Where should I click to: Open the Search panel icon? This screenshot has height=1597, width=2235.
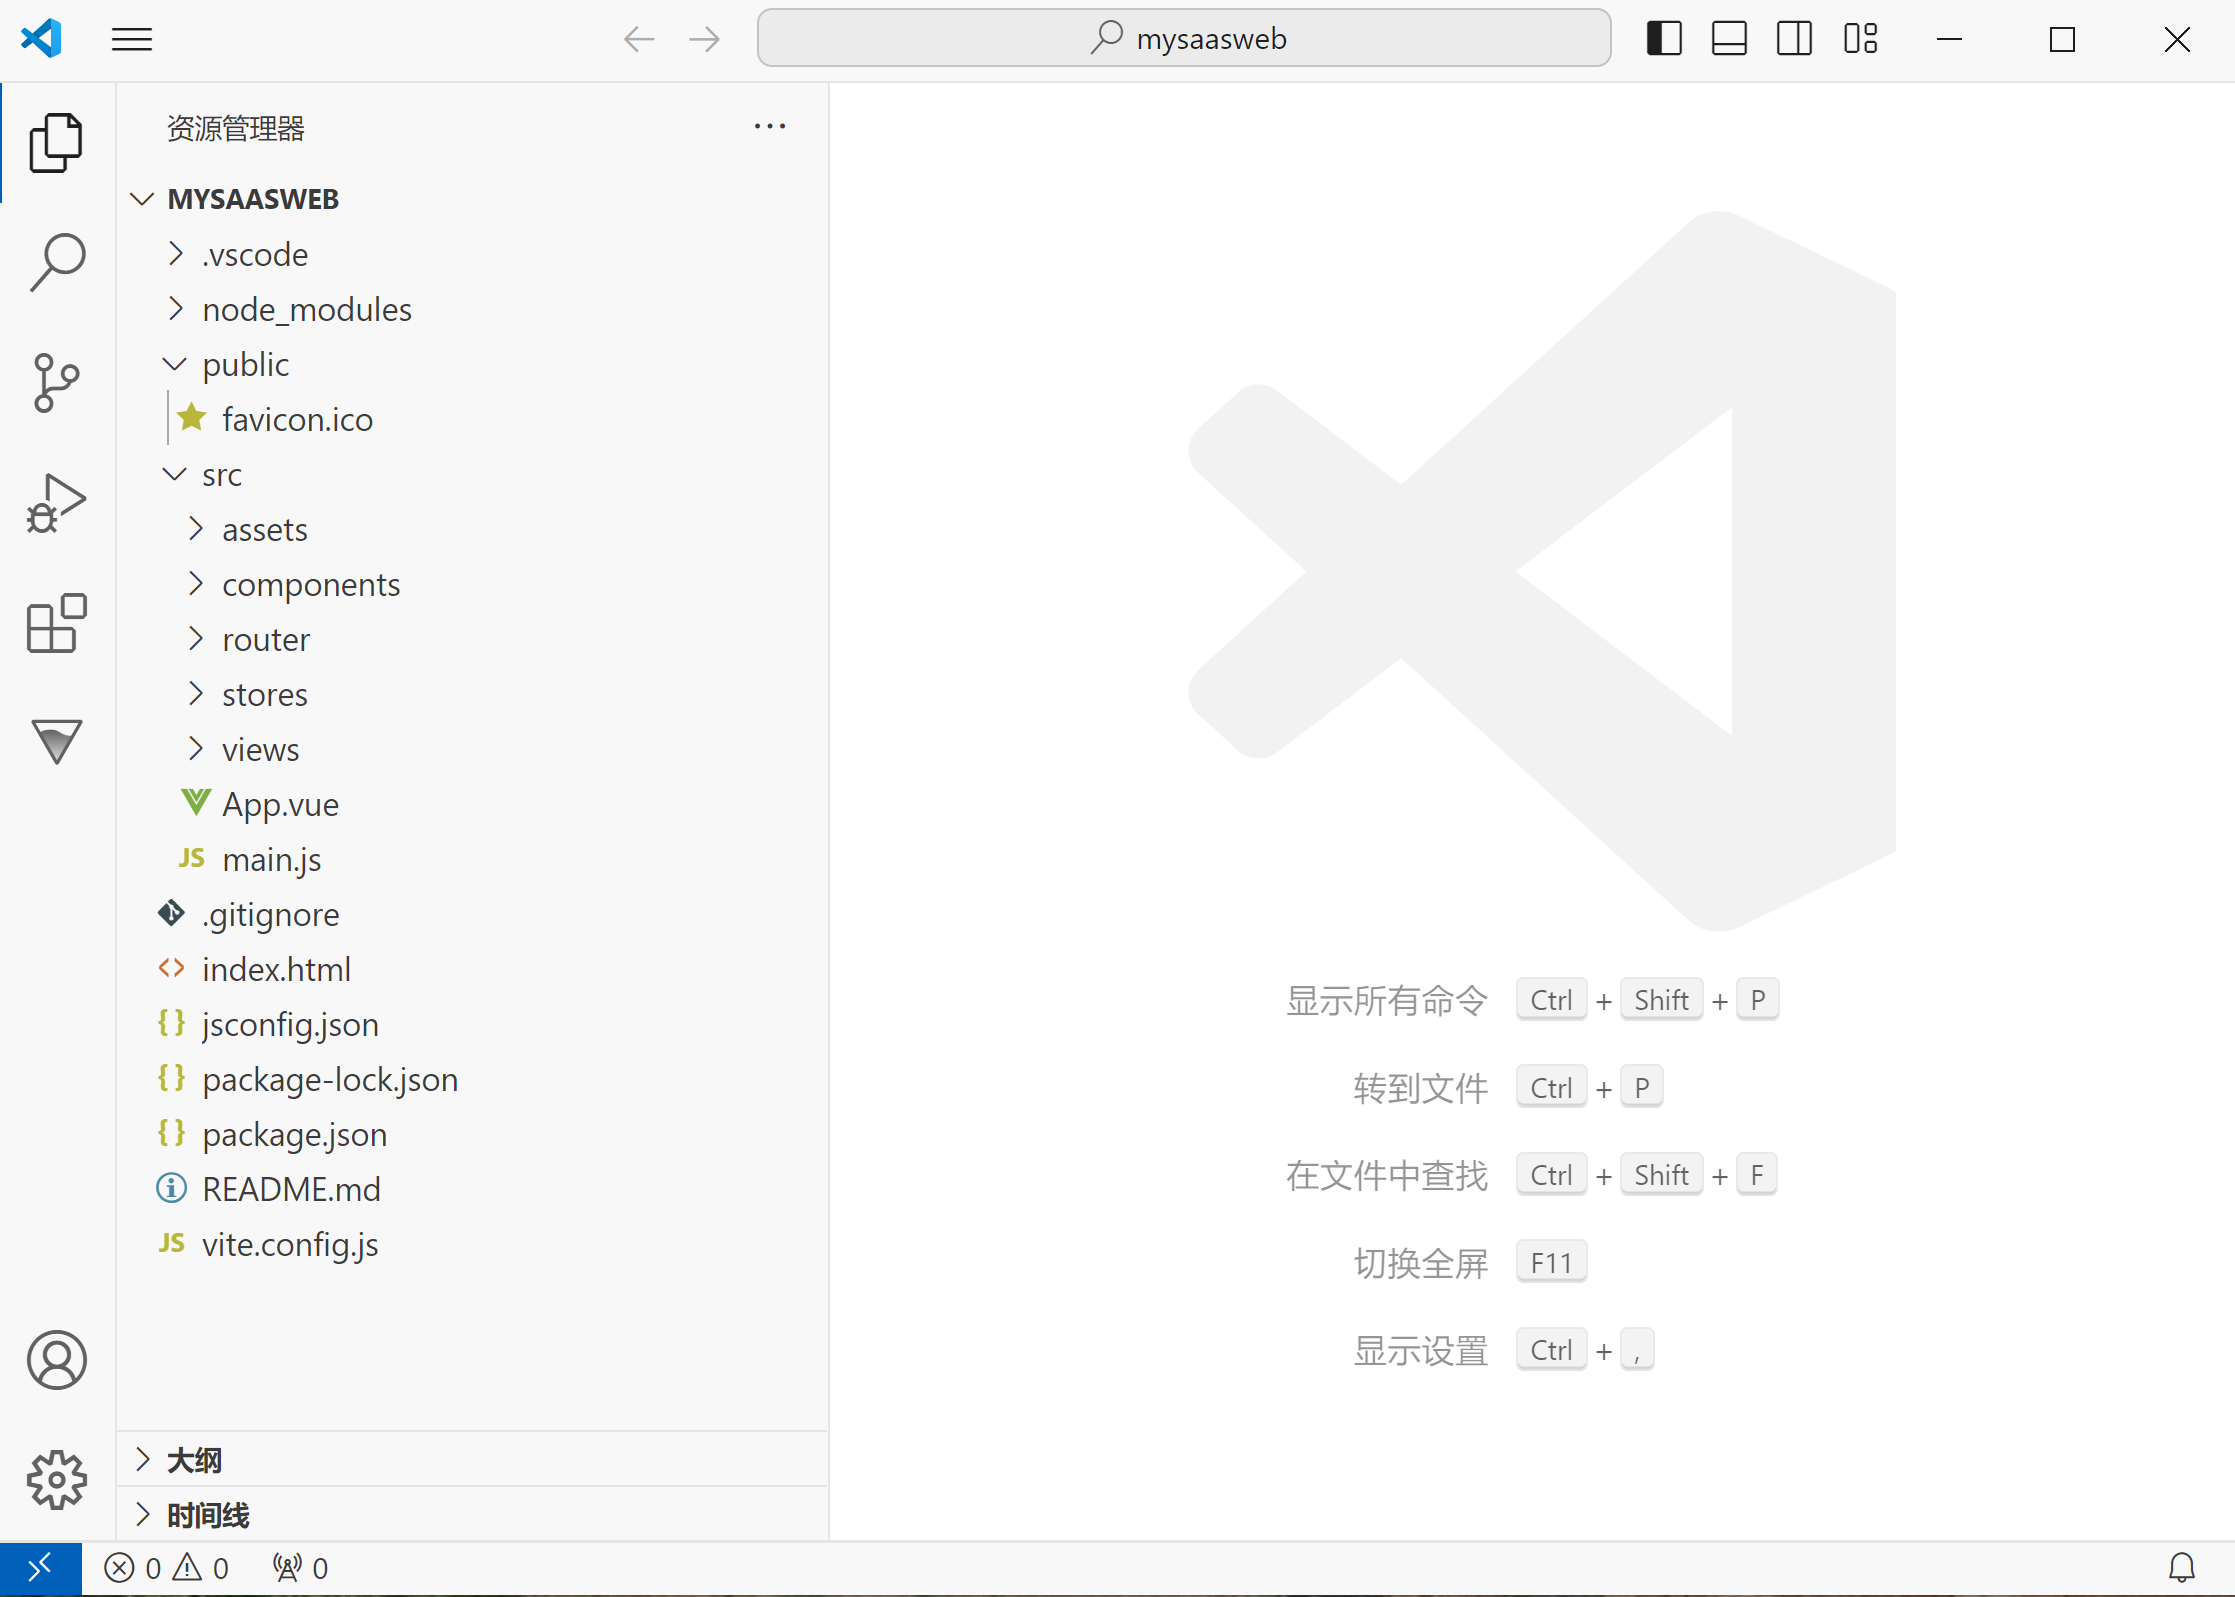55,263
